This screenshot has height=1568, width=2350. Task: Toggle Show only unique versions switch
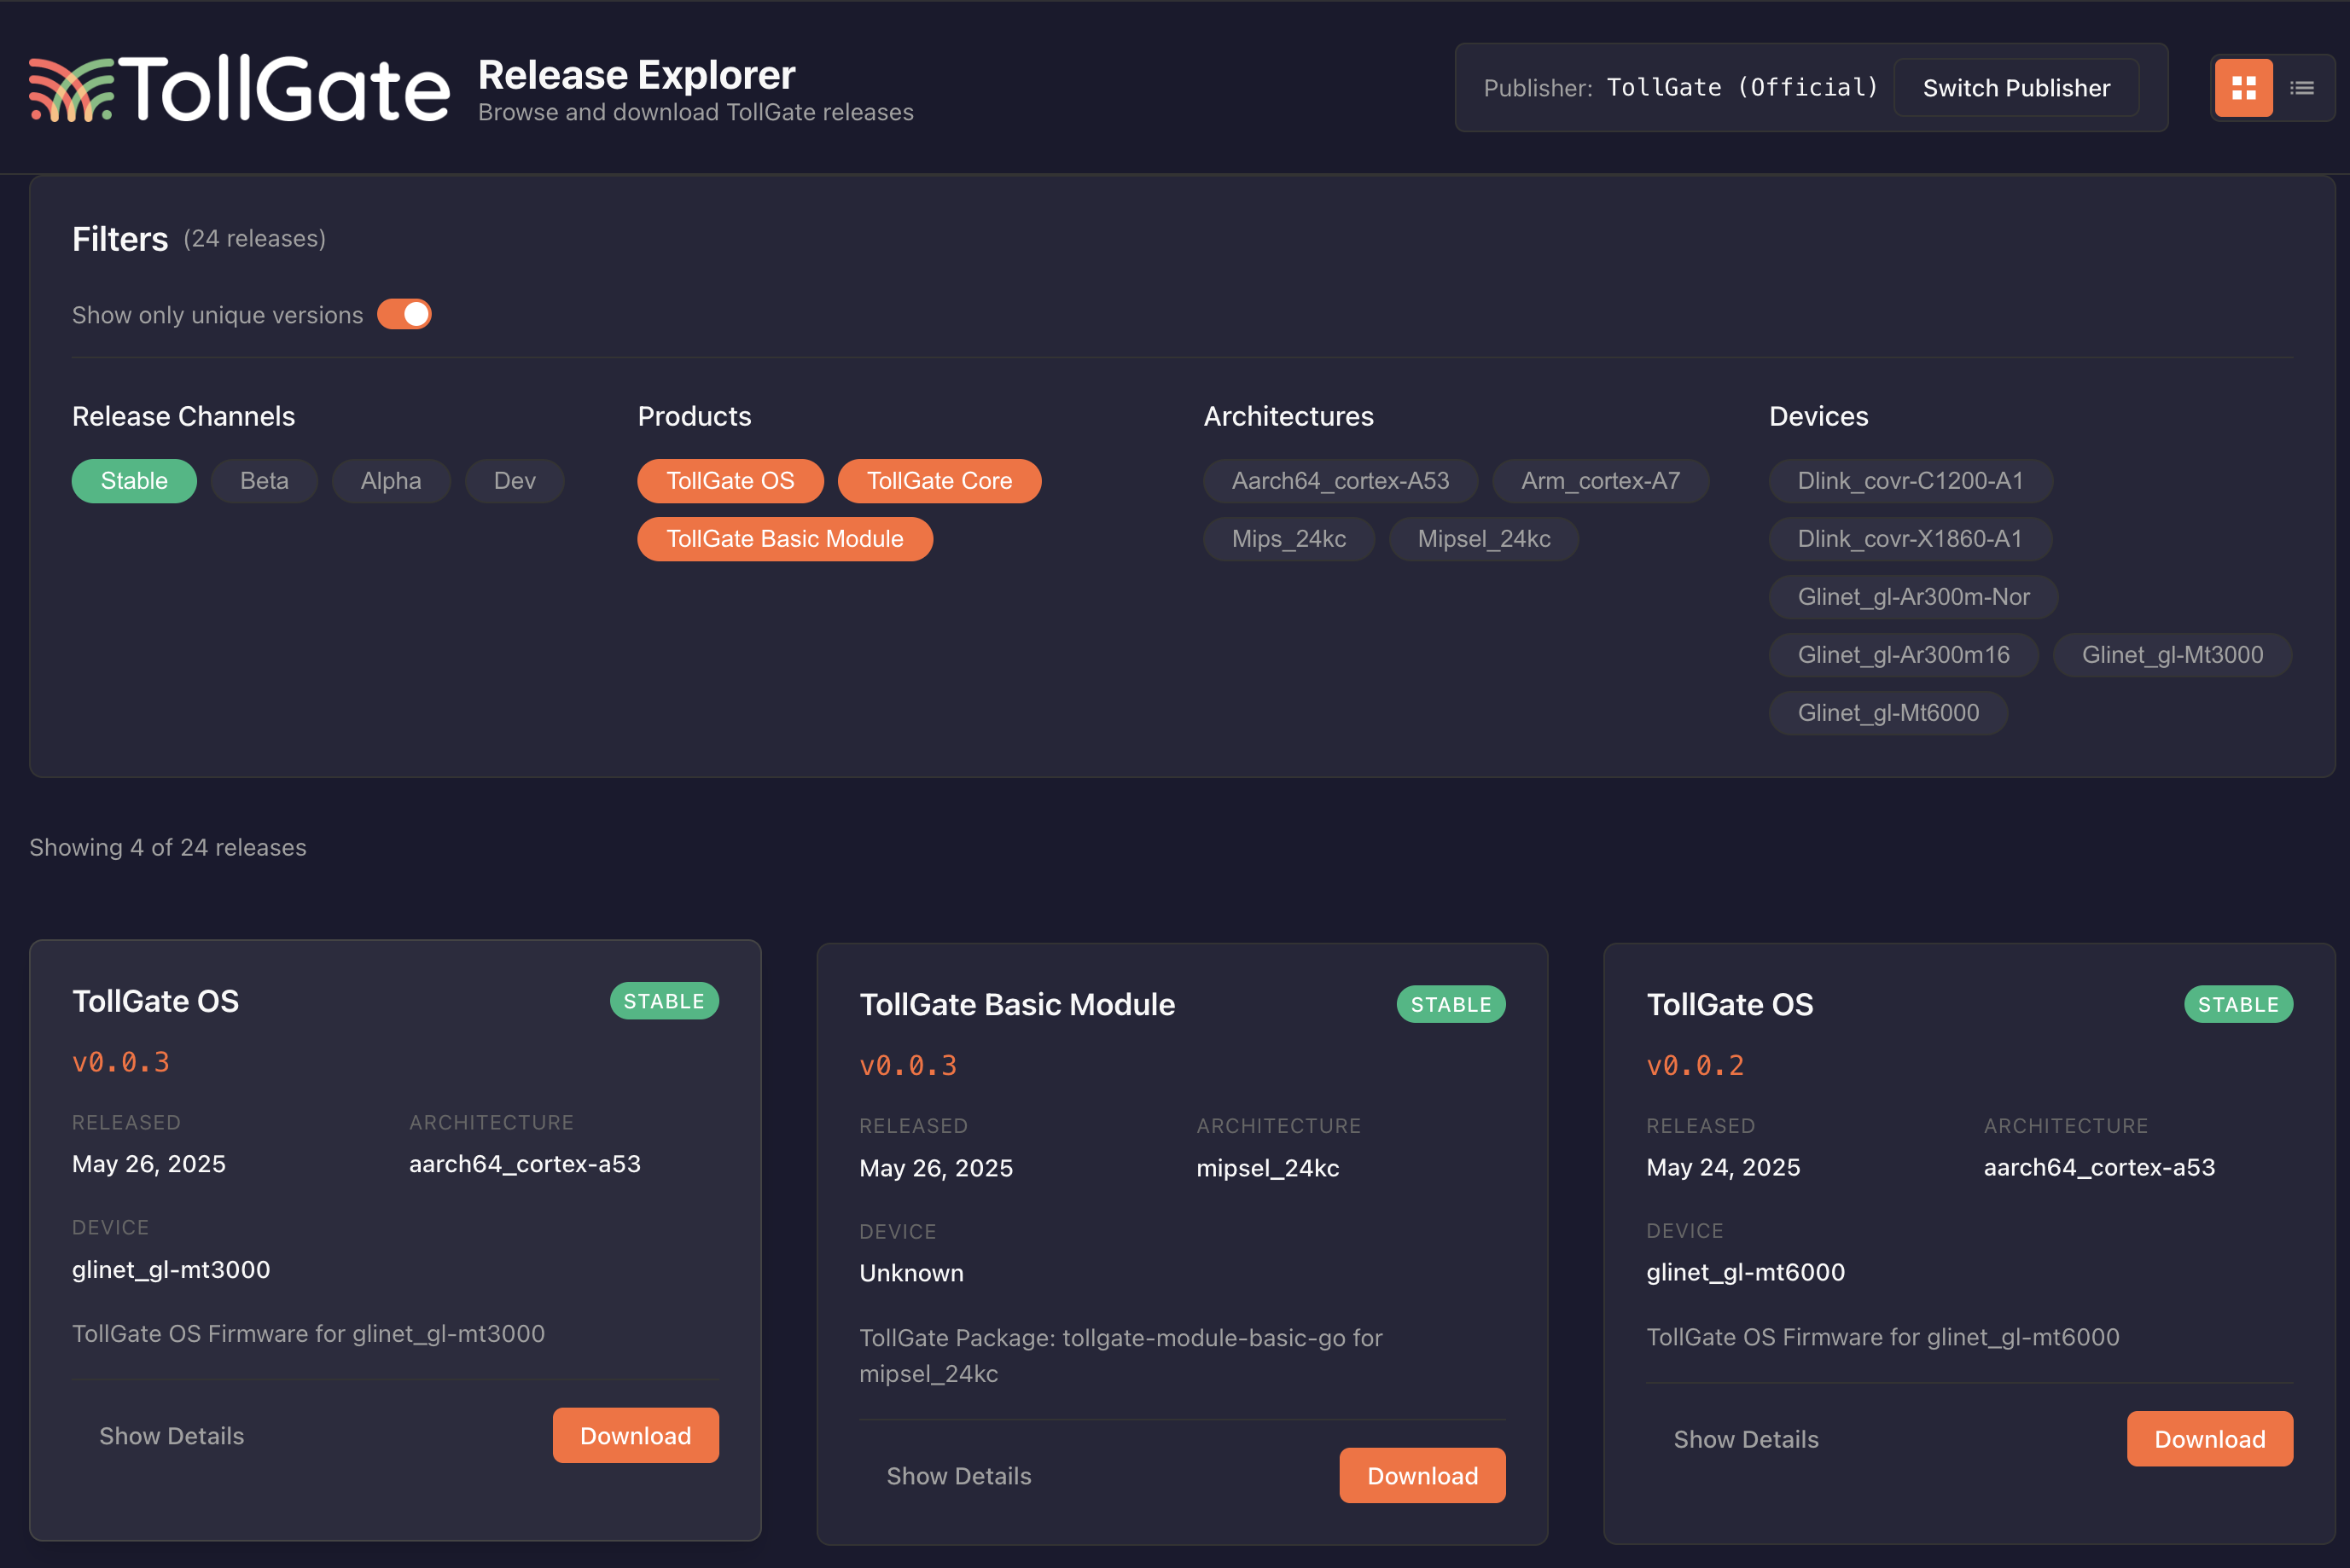(404, 314)
